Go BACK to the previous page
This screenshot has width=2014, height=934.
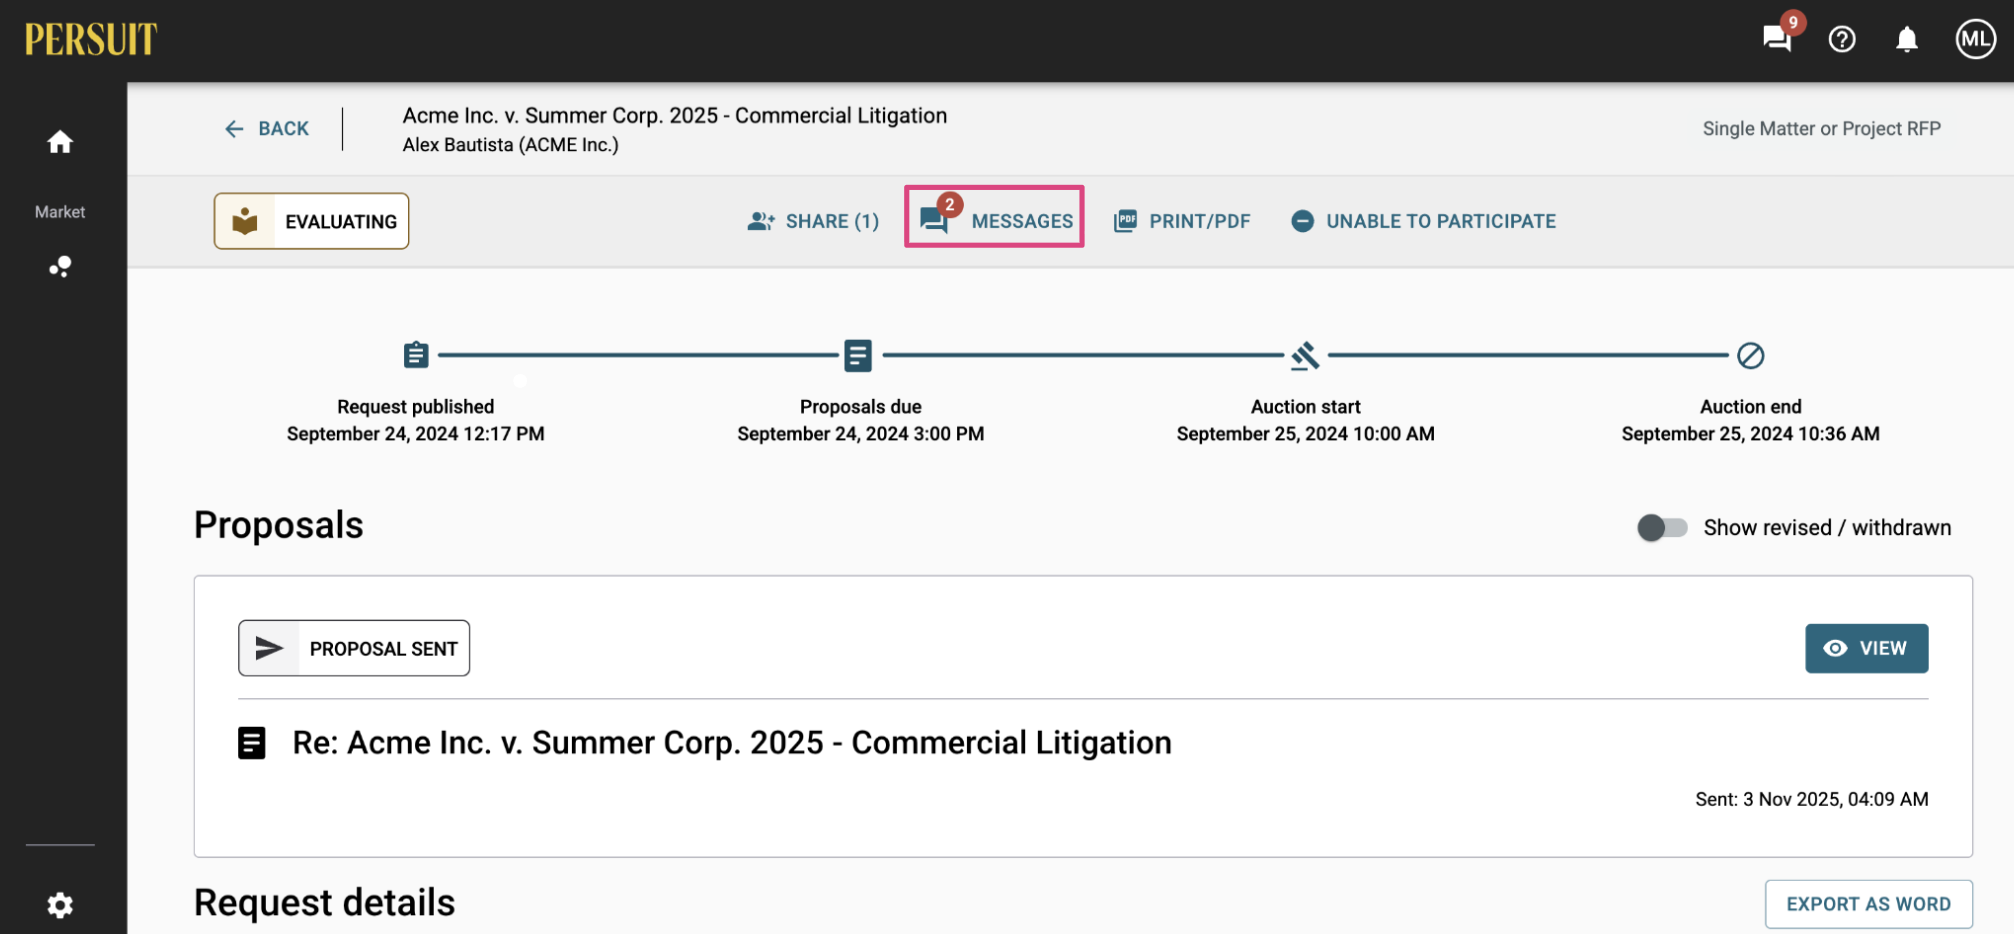[x=266, y=129]
